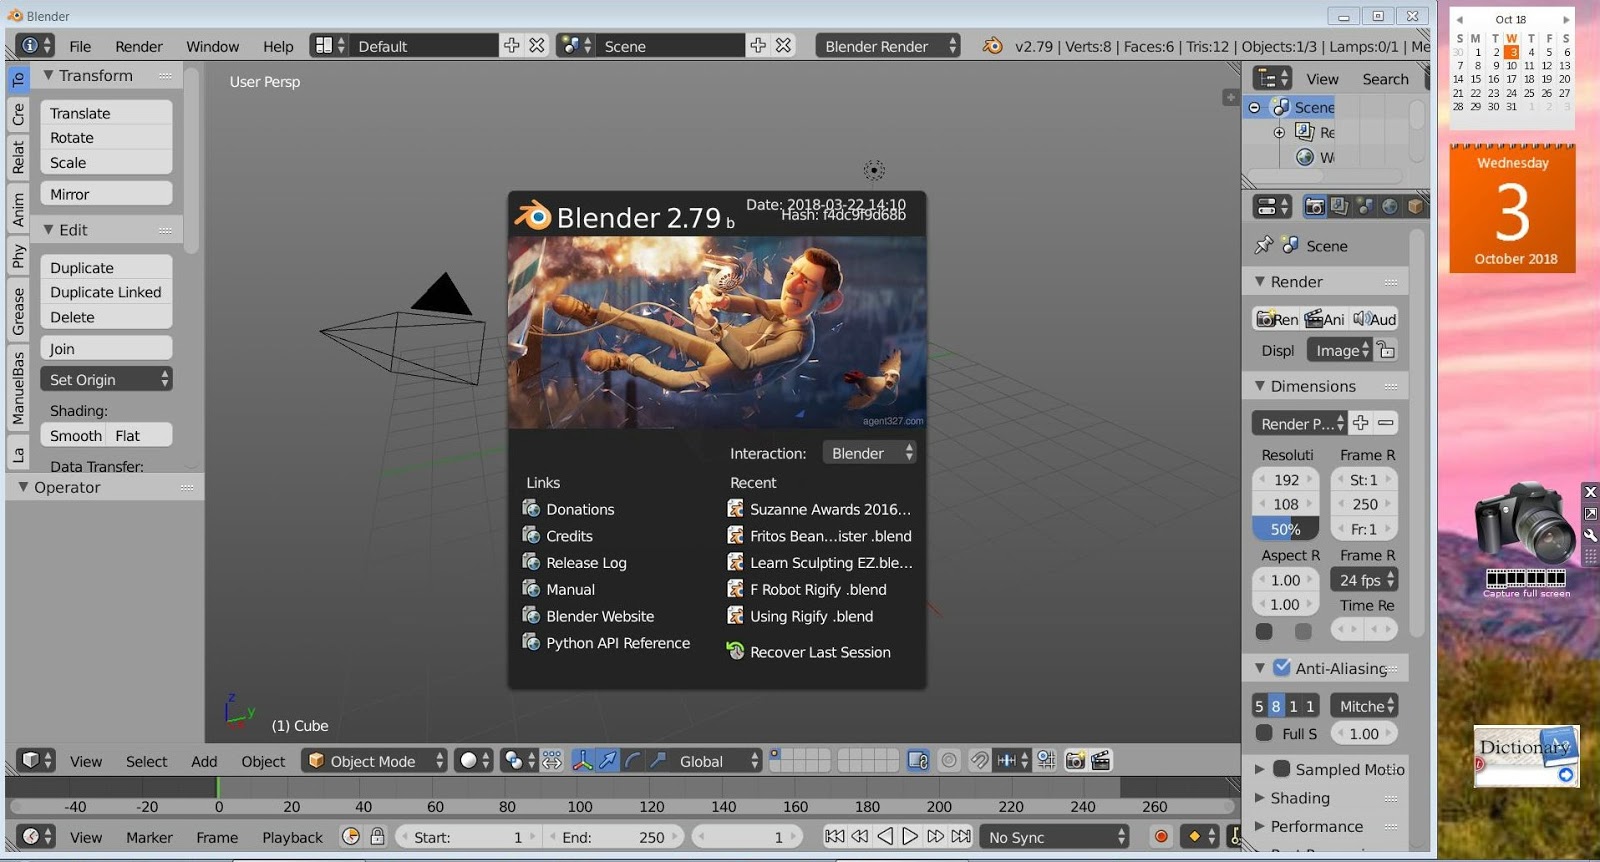Open the 3D View editor type selector
Image resolution: width=1600 pixels, height=862 pixels.
[37, 761]
